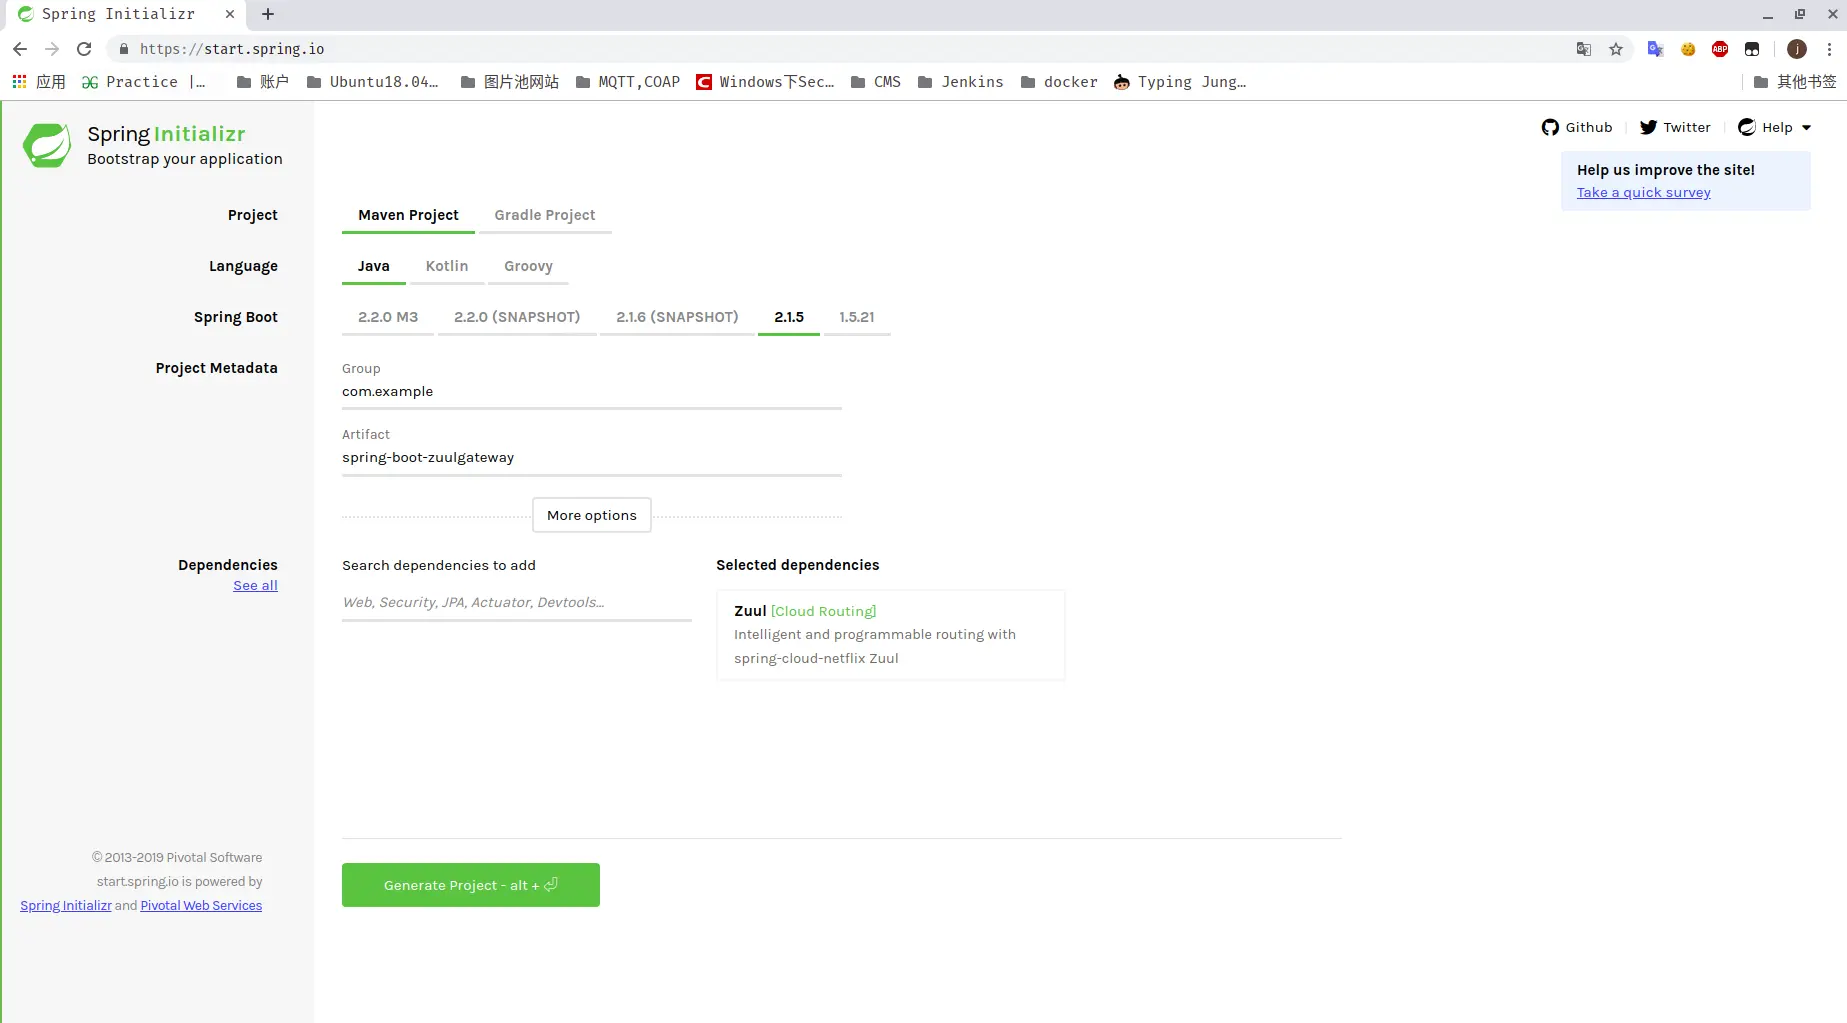
Task: Click the Generate Project button
Action: [471, 885]
